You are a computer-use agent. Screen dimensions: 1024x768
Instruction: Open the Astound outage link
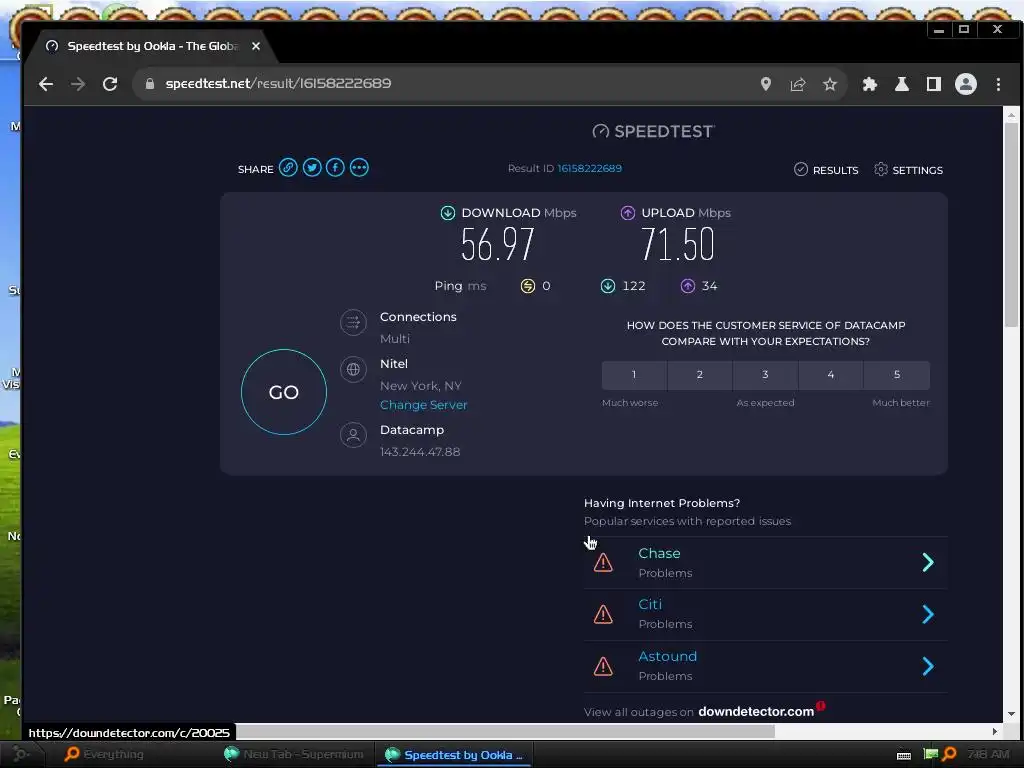click(667, 656)
